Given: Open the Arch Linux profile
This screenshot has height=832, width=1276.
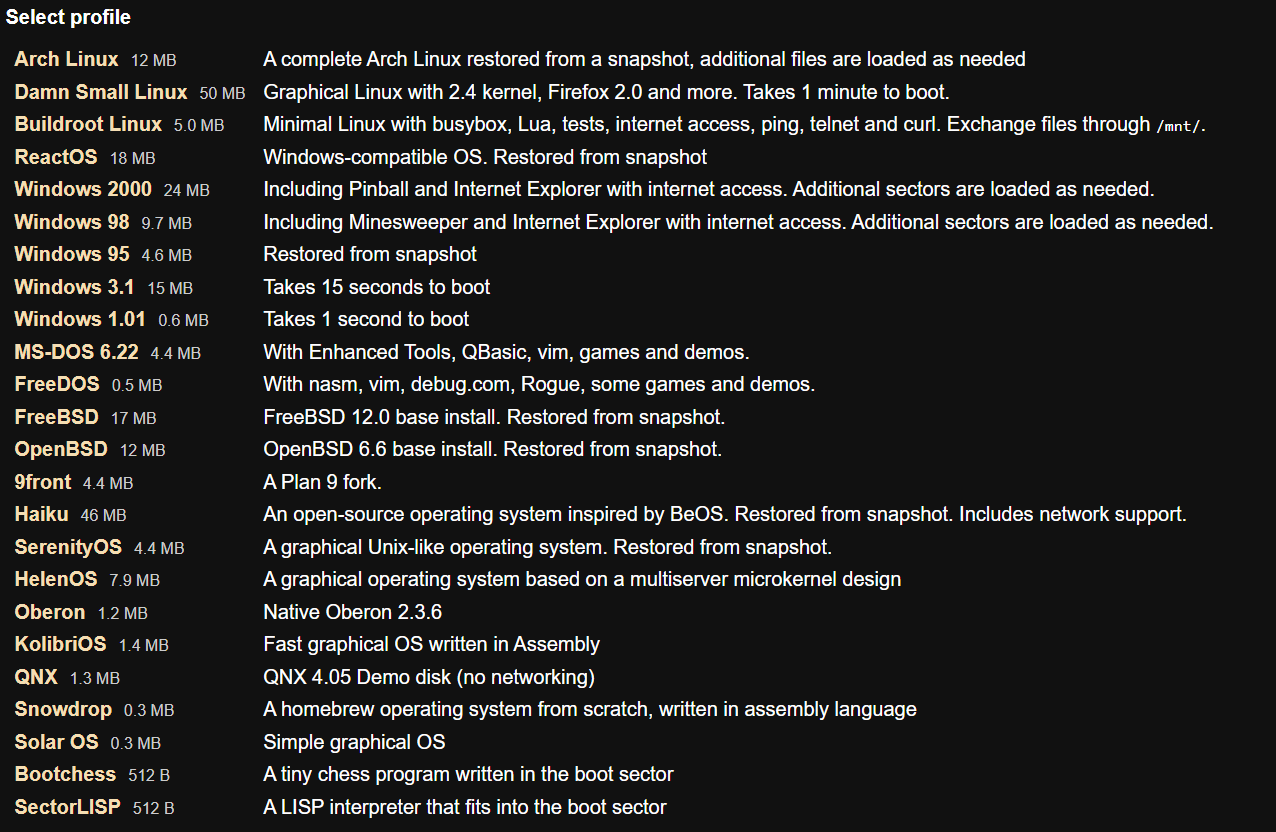Looking at the screenshot, I should (x=66, y=60).
